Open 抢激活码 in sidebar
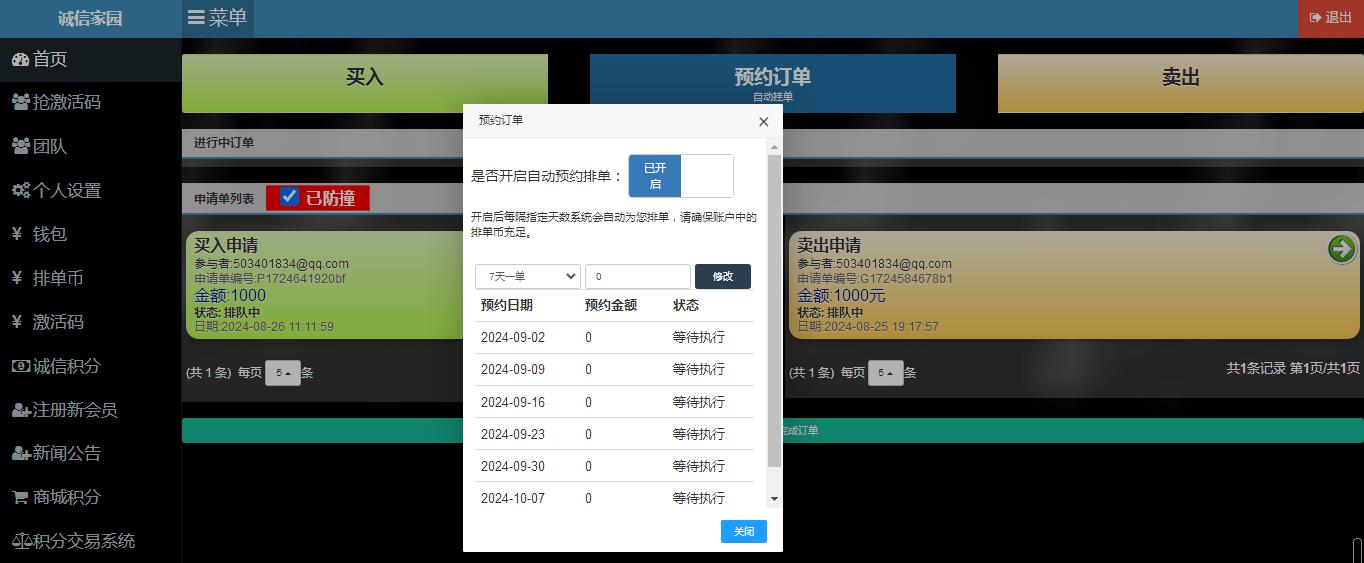Image resolution: width=1364 pixels, height=563 pixels. pyautogui.click(x=66, y=102)
